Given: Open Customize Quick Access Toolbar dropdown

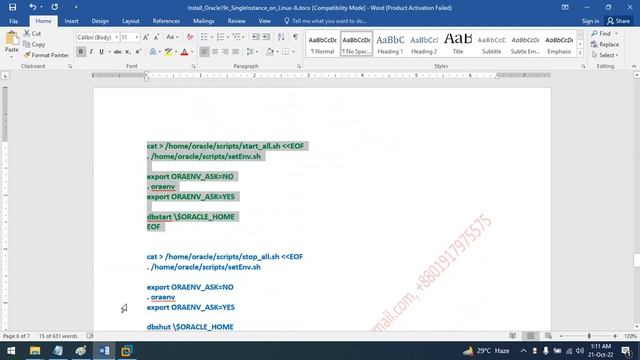Looking at the screenshot, I should click(x=76, y=7).
